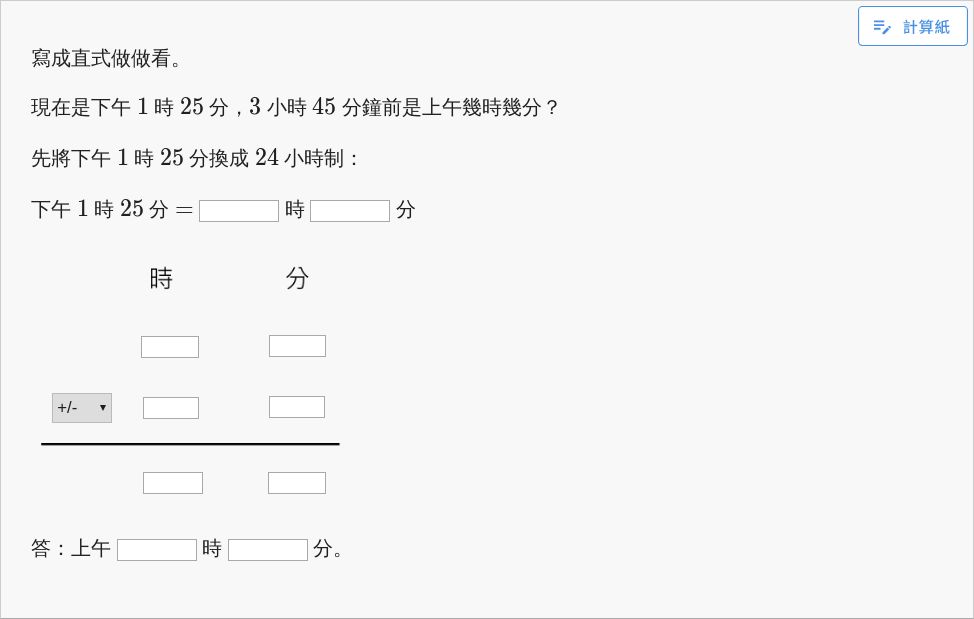Click the blue-bordered 計算紙 button
974x619 pixels.
912,26
